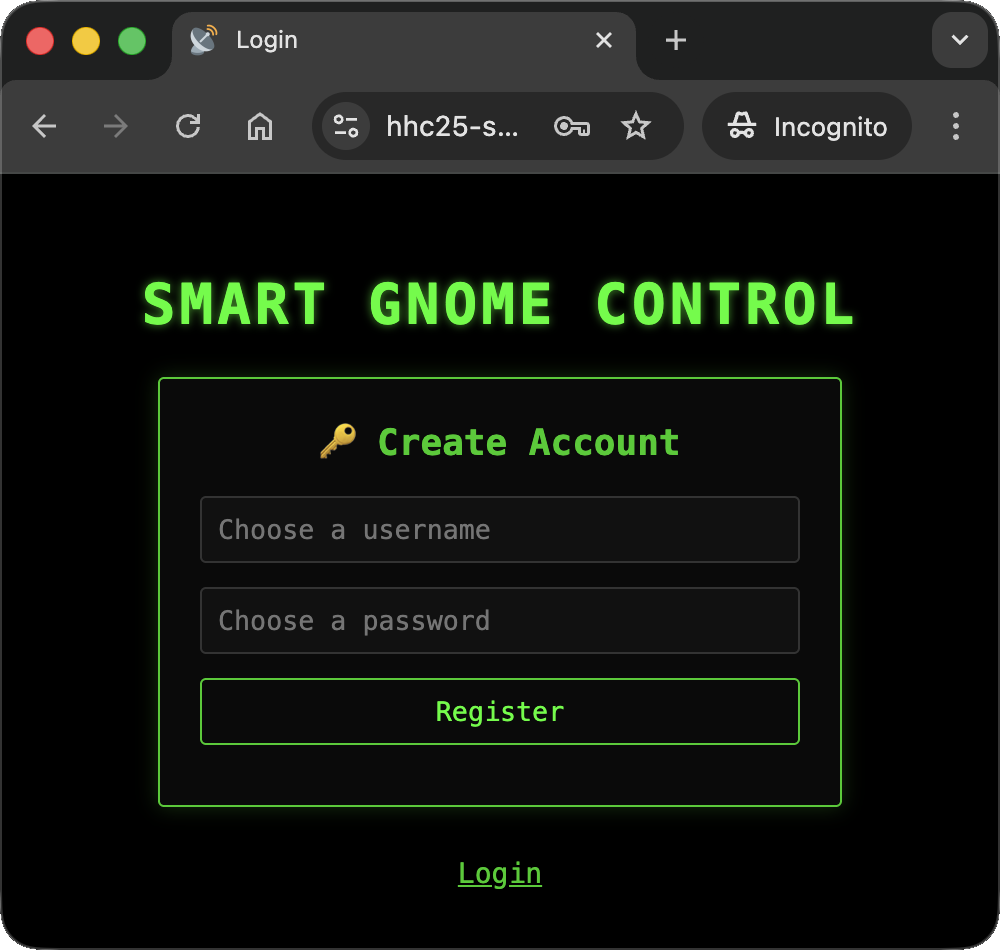
Task: Click the back navigation arrow
Action: (x=44, y=126)
